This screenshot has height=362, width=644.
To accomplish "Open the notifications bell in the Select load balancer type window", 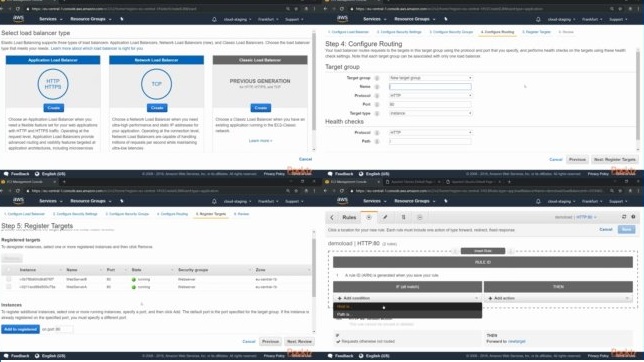I will pyautogui.click(x=214, y=19).
